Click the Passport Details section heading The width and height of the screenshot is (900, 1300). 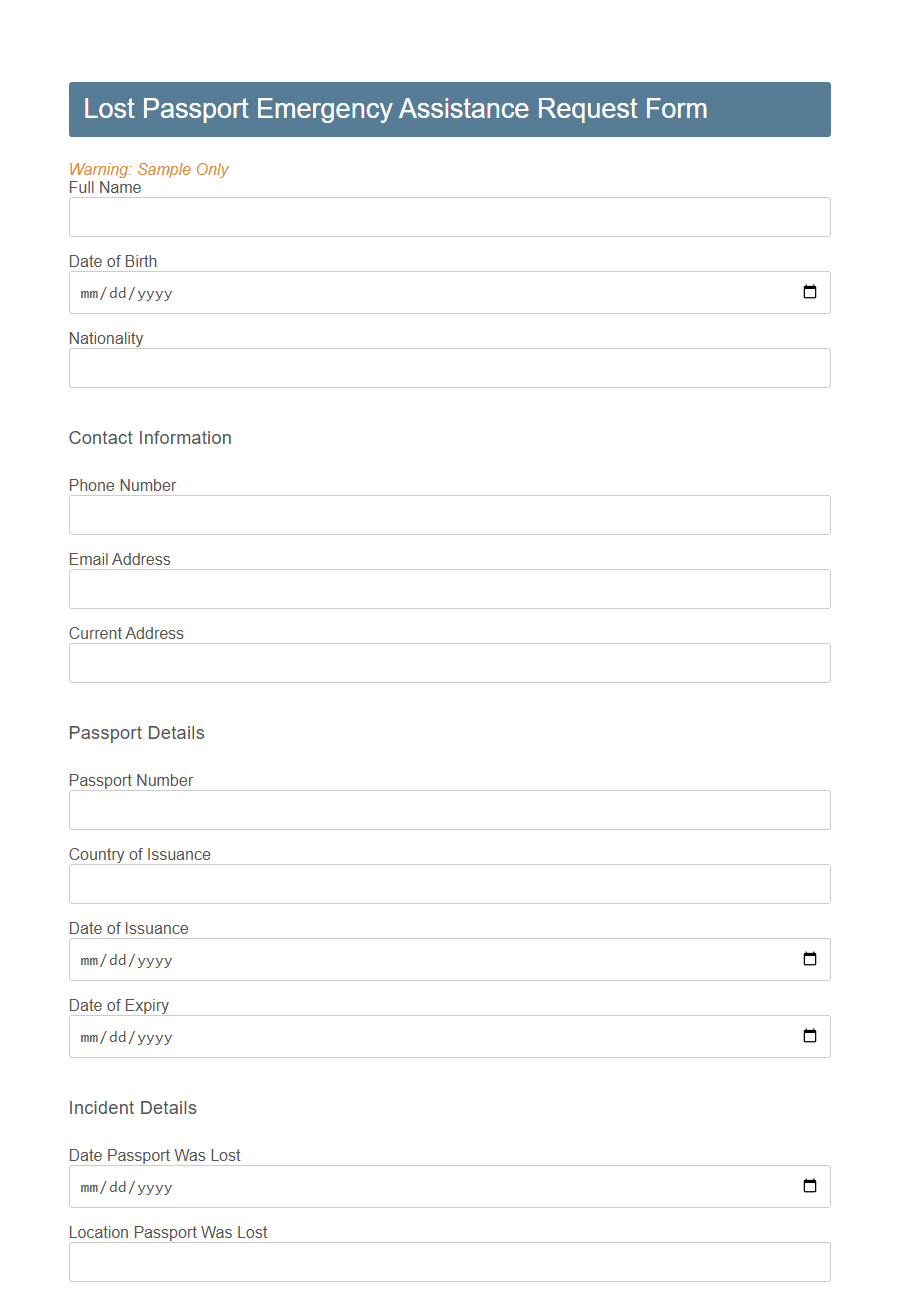coord(136,733)
